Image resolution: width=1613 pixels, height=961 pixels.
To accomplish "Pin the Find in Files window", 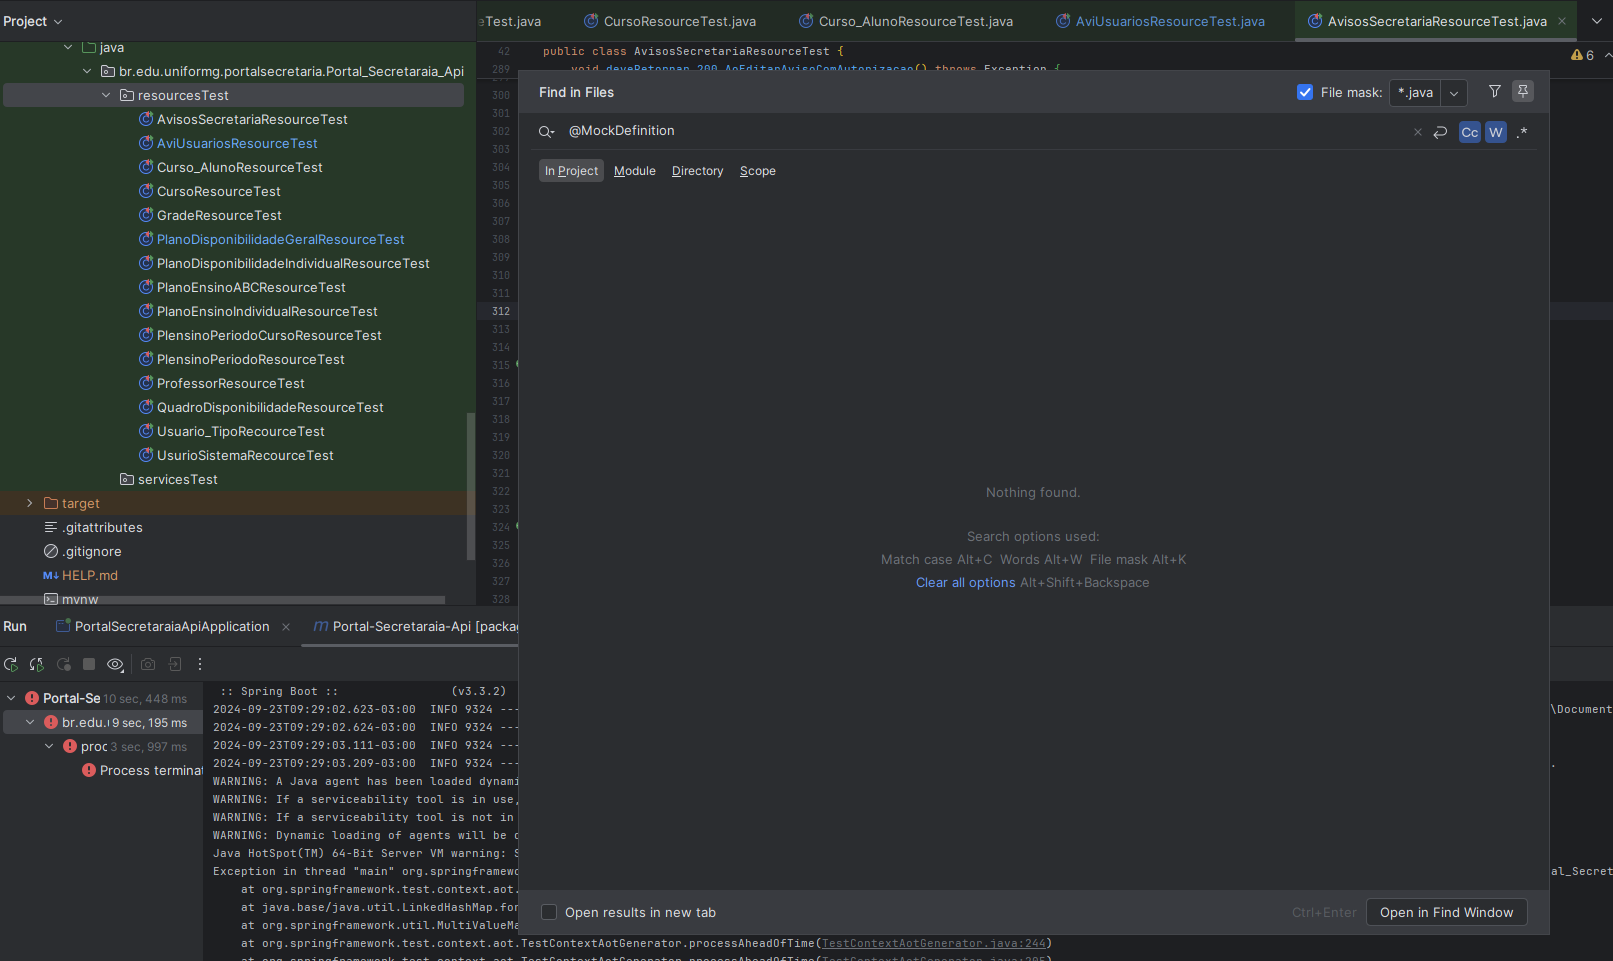I will (1522, 91).
